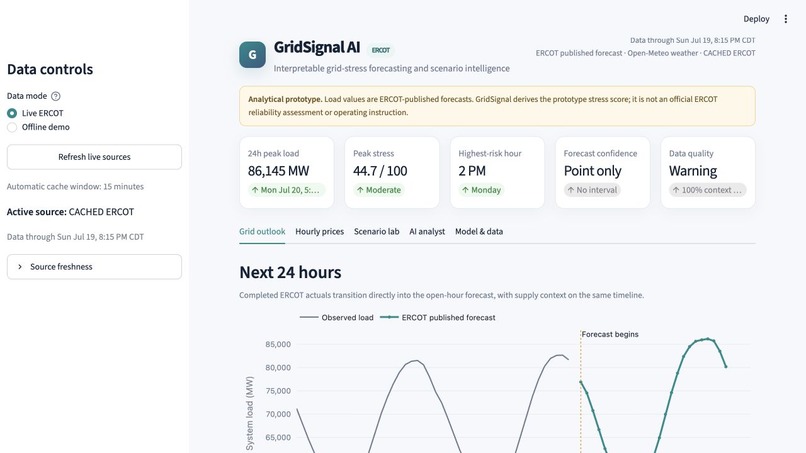Select the Offline demo radio option
Image resolution: width=806 pixels, height=453 pixels.
[x=39, y=127]
